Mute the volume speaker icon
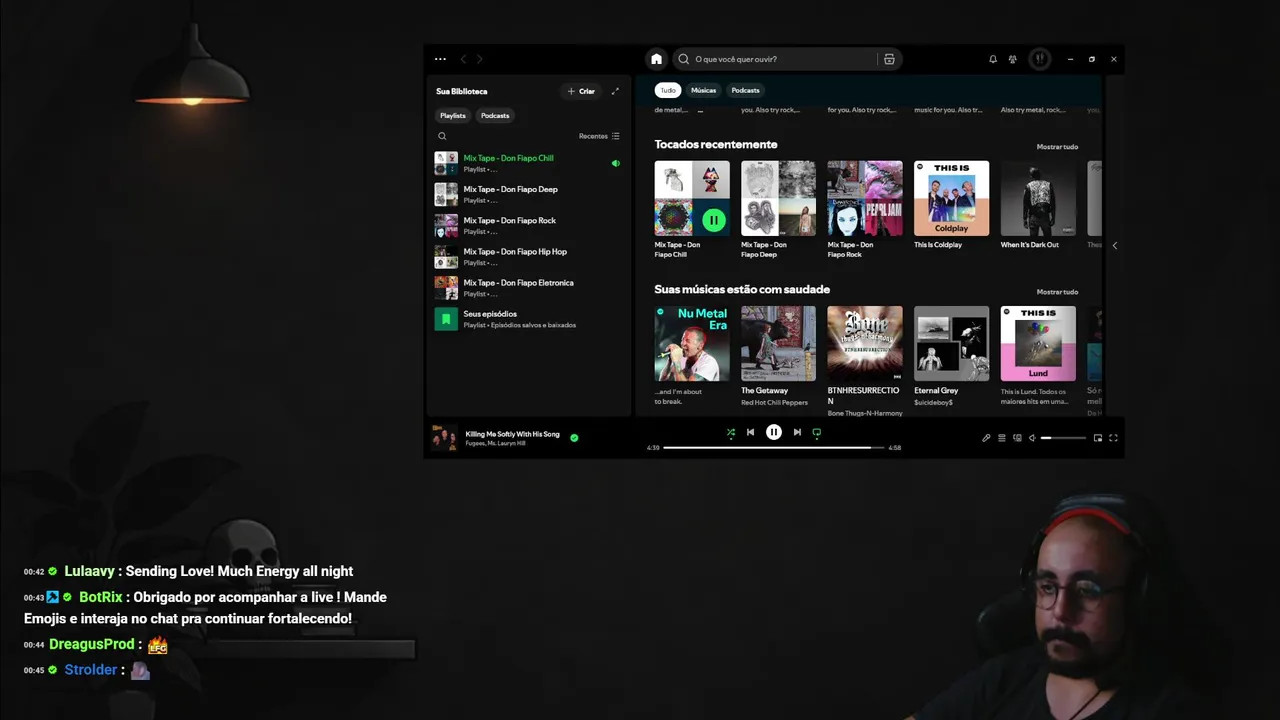 (1033, 437)
